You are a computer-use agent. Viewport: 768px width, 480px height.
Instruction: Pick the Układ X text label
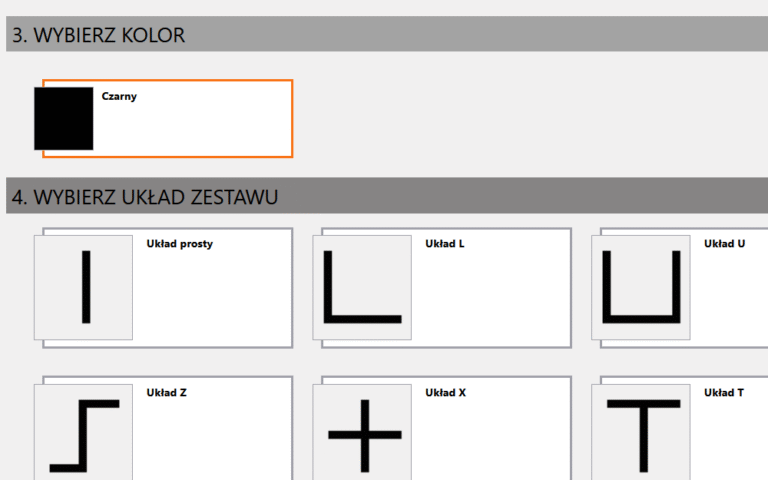pyautogui.click(x=445, y=392)
